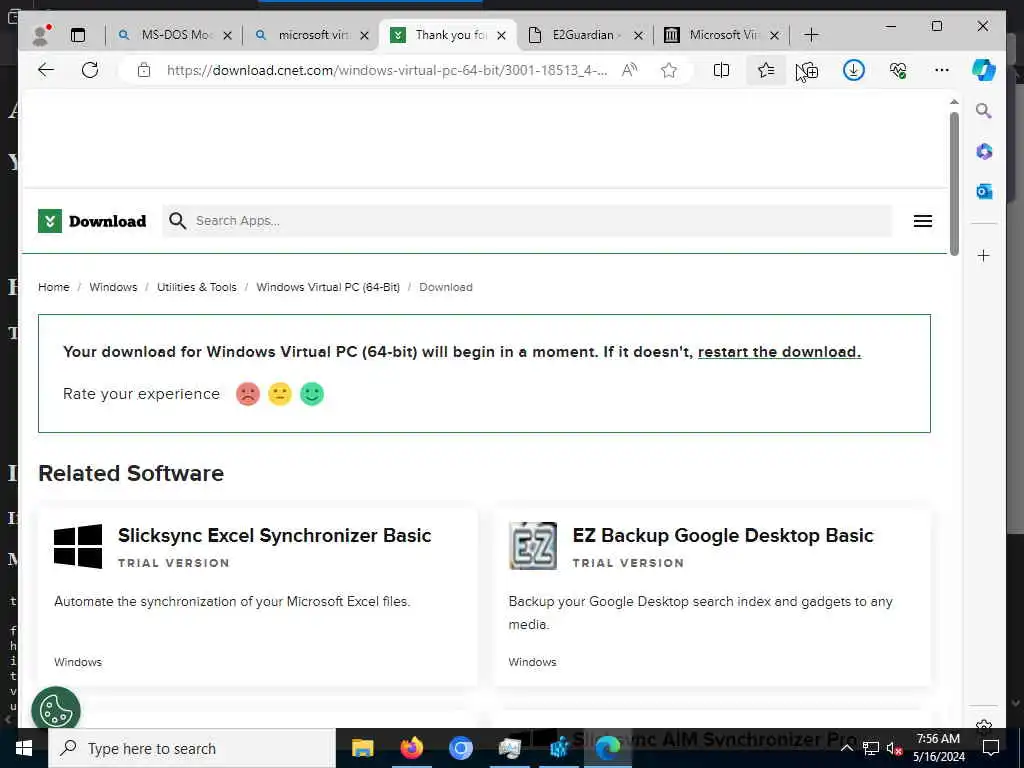Open the cookie preferences button
The image size is (1024, 768).
point(56,710)
